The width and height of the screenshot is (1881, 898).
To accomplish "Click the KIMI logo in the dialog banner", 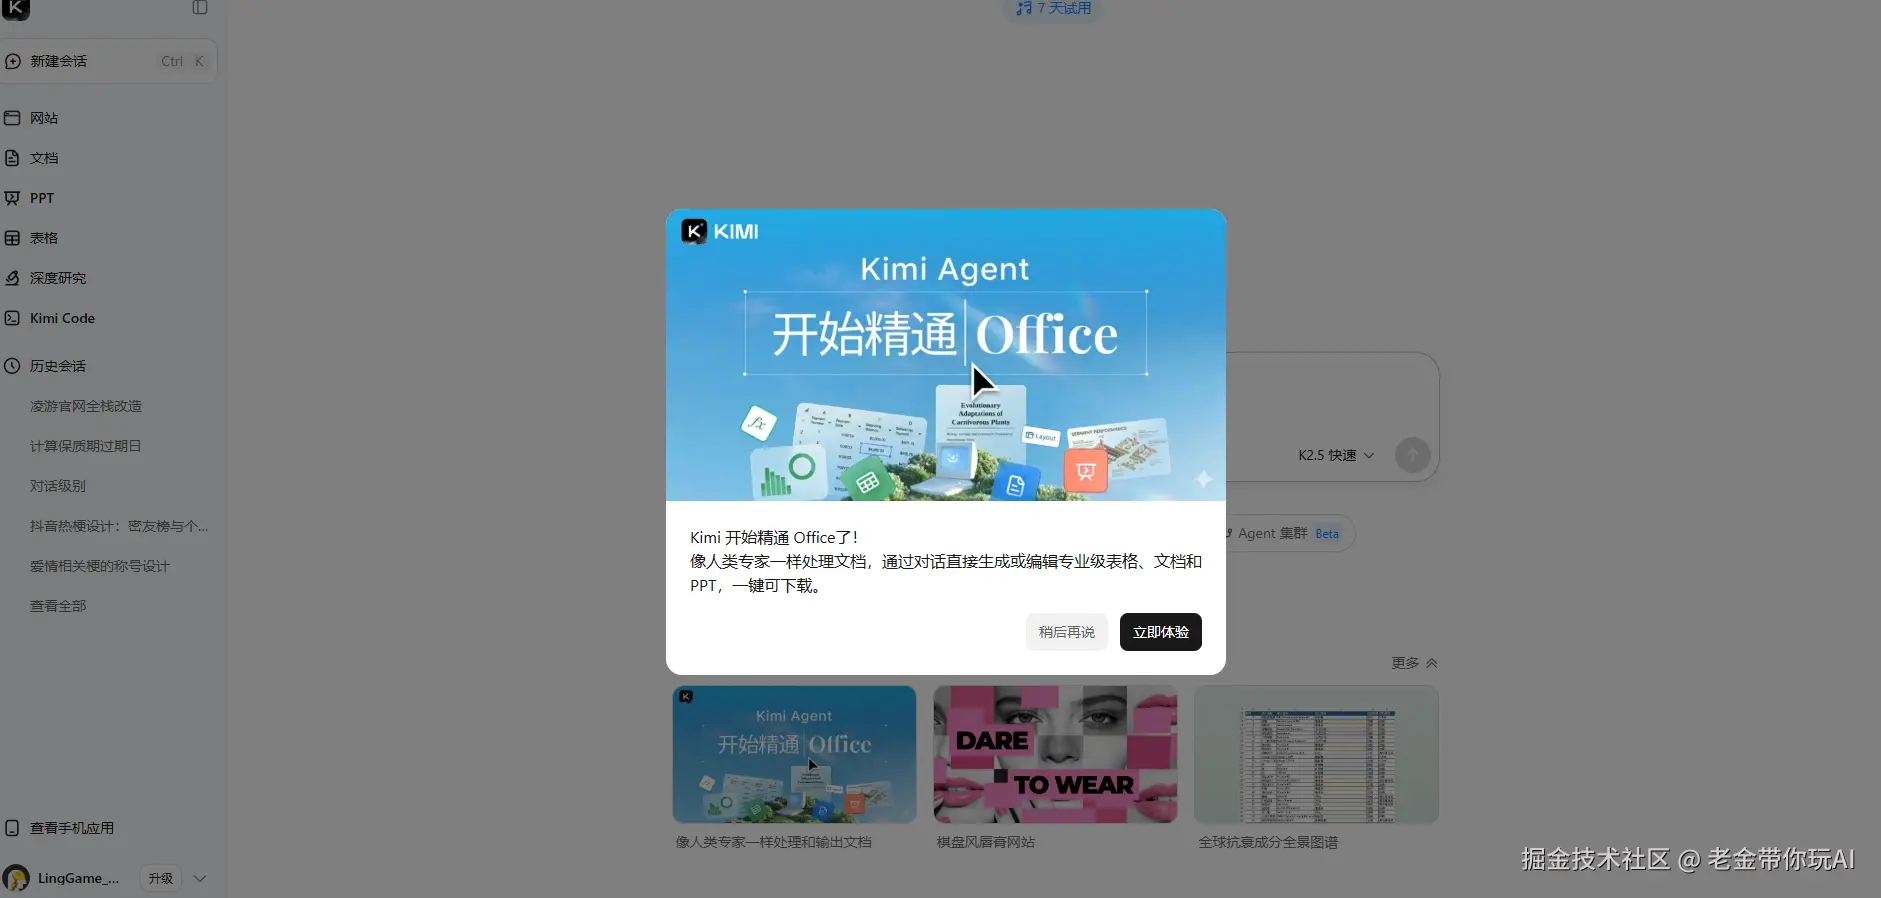I will pyautogui.click(x=720, y=231).
